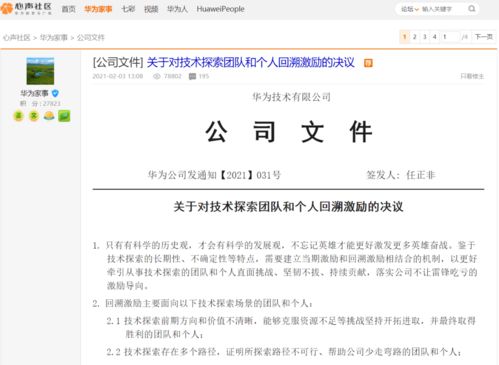Open the HuaweiPeople nav item

tap(220, 9)
